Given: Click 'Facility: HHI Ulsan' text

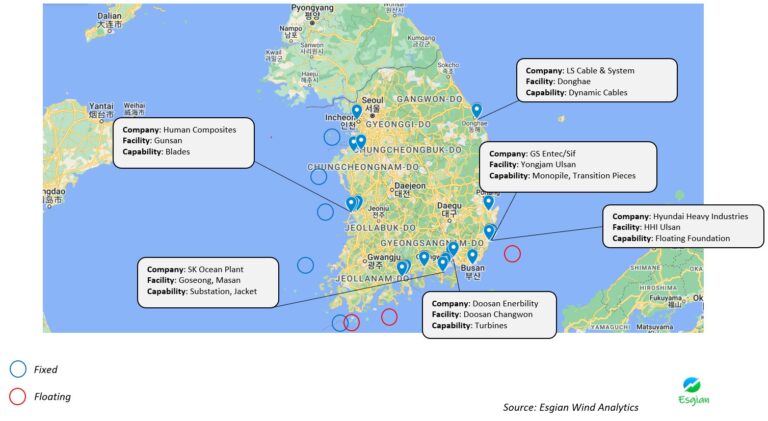Looking at the screenshot, I should pos(646,227).
